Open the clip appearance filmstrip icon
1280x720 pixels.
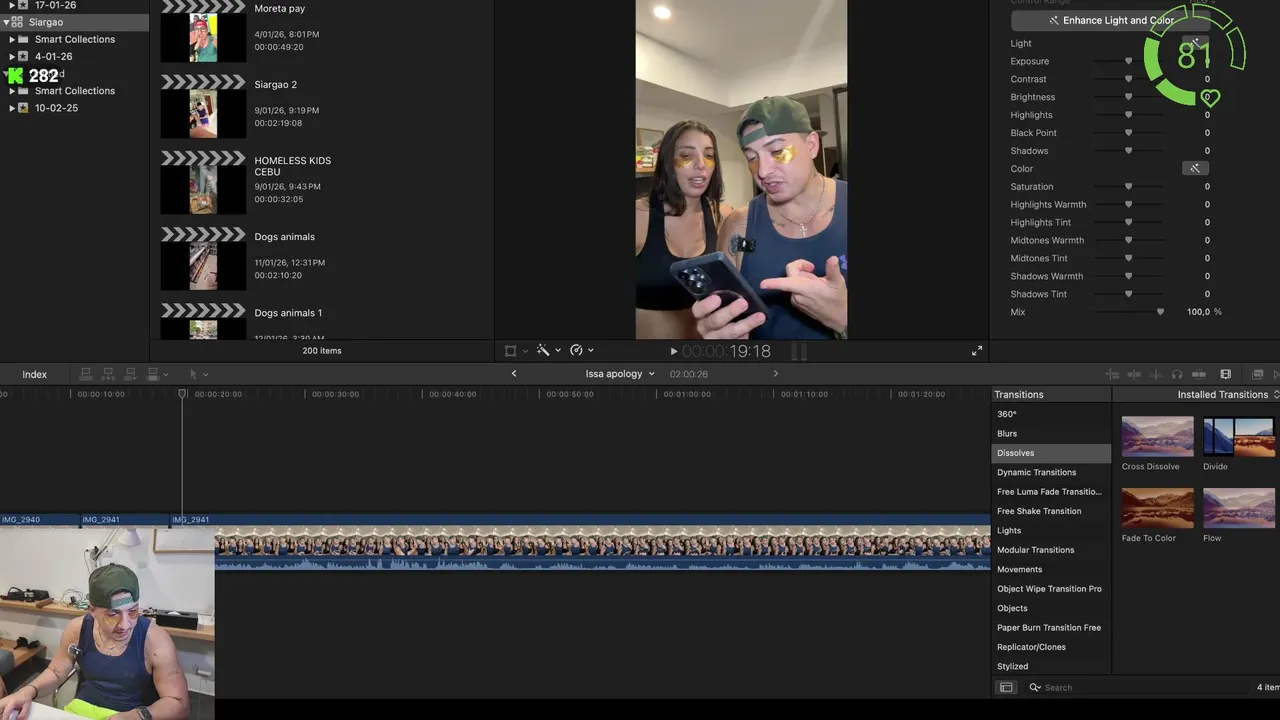click(x=1226, y=374)
